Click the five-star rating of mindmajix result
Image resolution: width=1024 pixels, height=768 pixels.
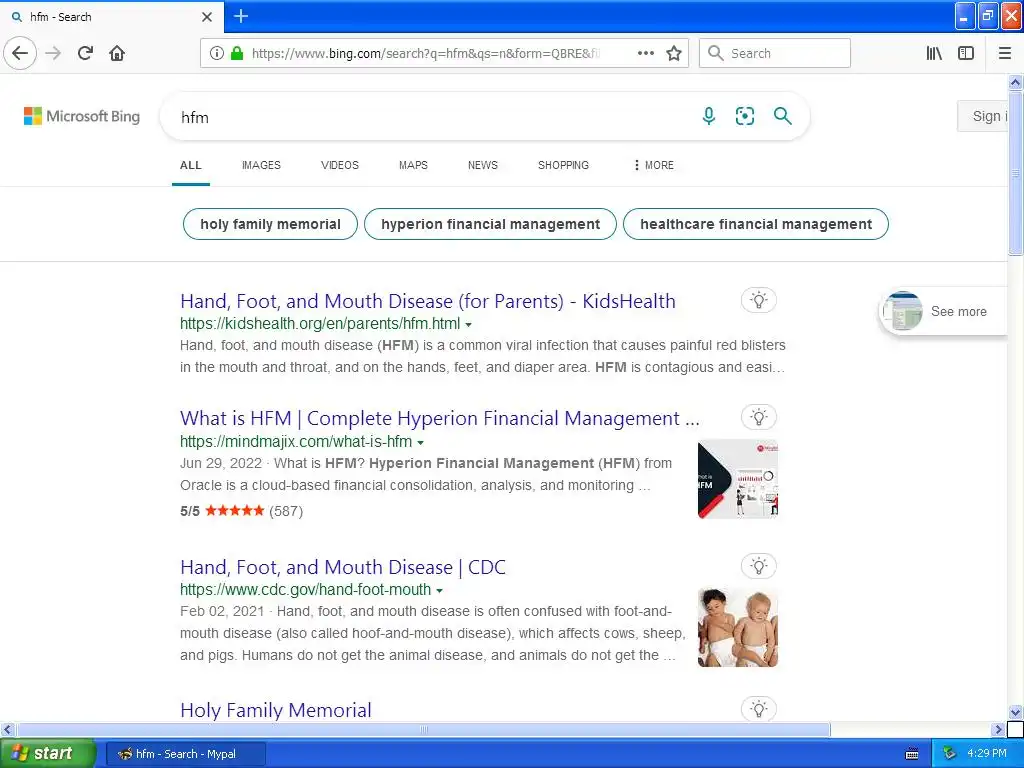pos(234,511)
